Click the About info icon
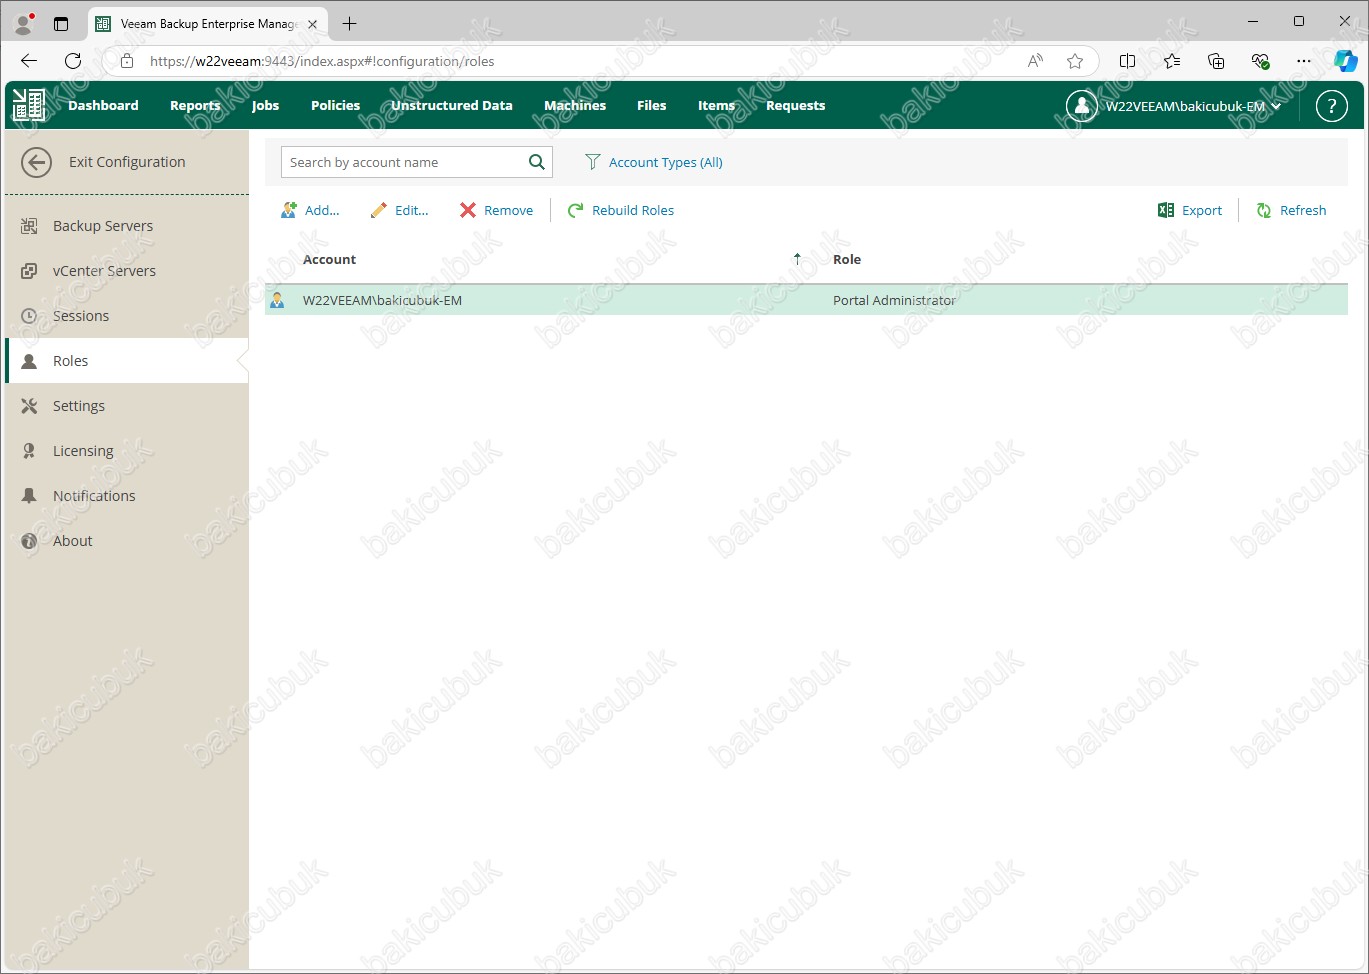 (30, 541)
